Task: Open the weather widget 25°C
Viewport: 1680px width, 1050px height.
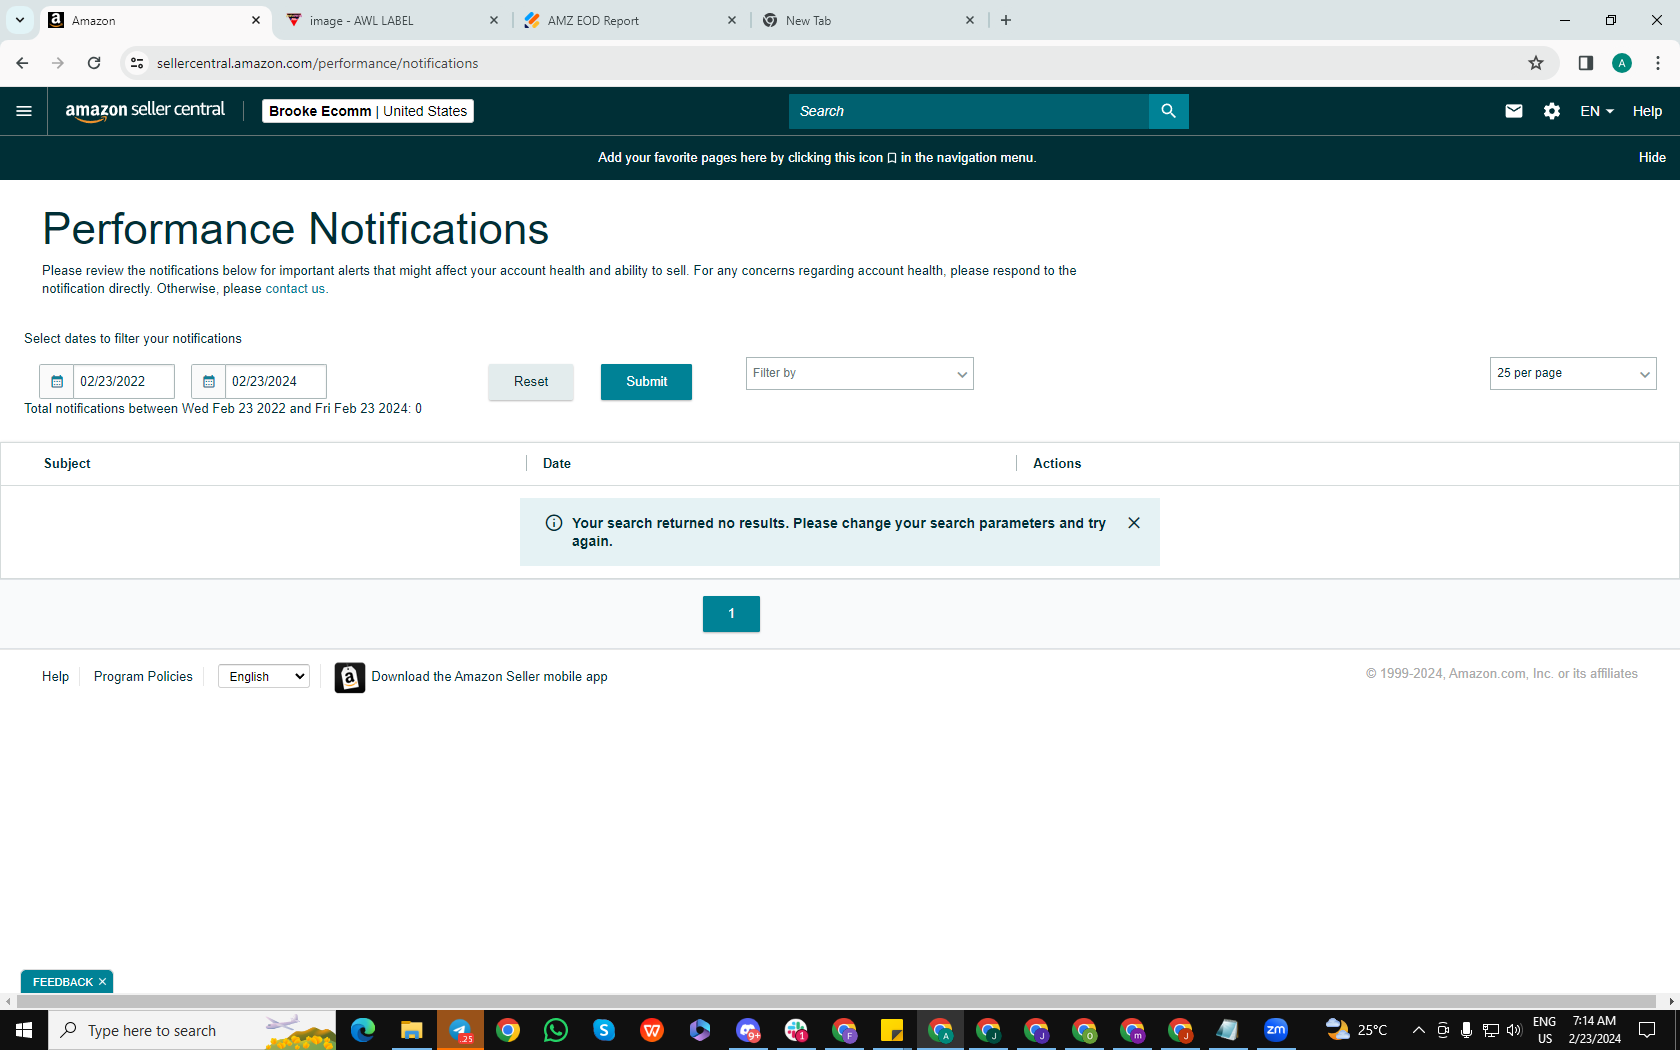Action: [1357, 1030]
